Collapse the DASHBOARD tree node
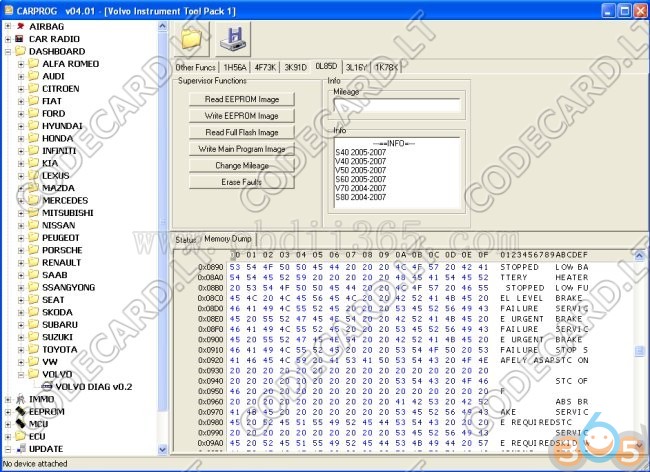 point(8,51)
